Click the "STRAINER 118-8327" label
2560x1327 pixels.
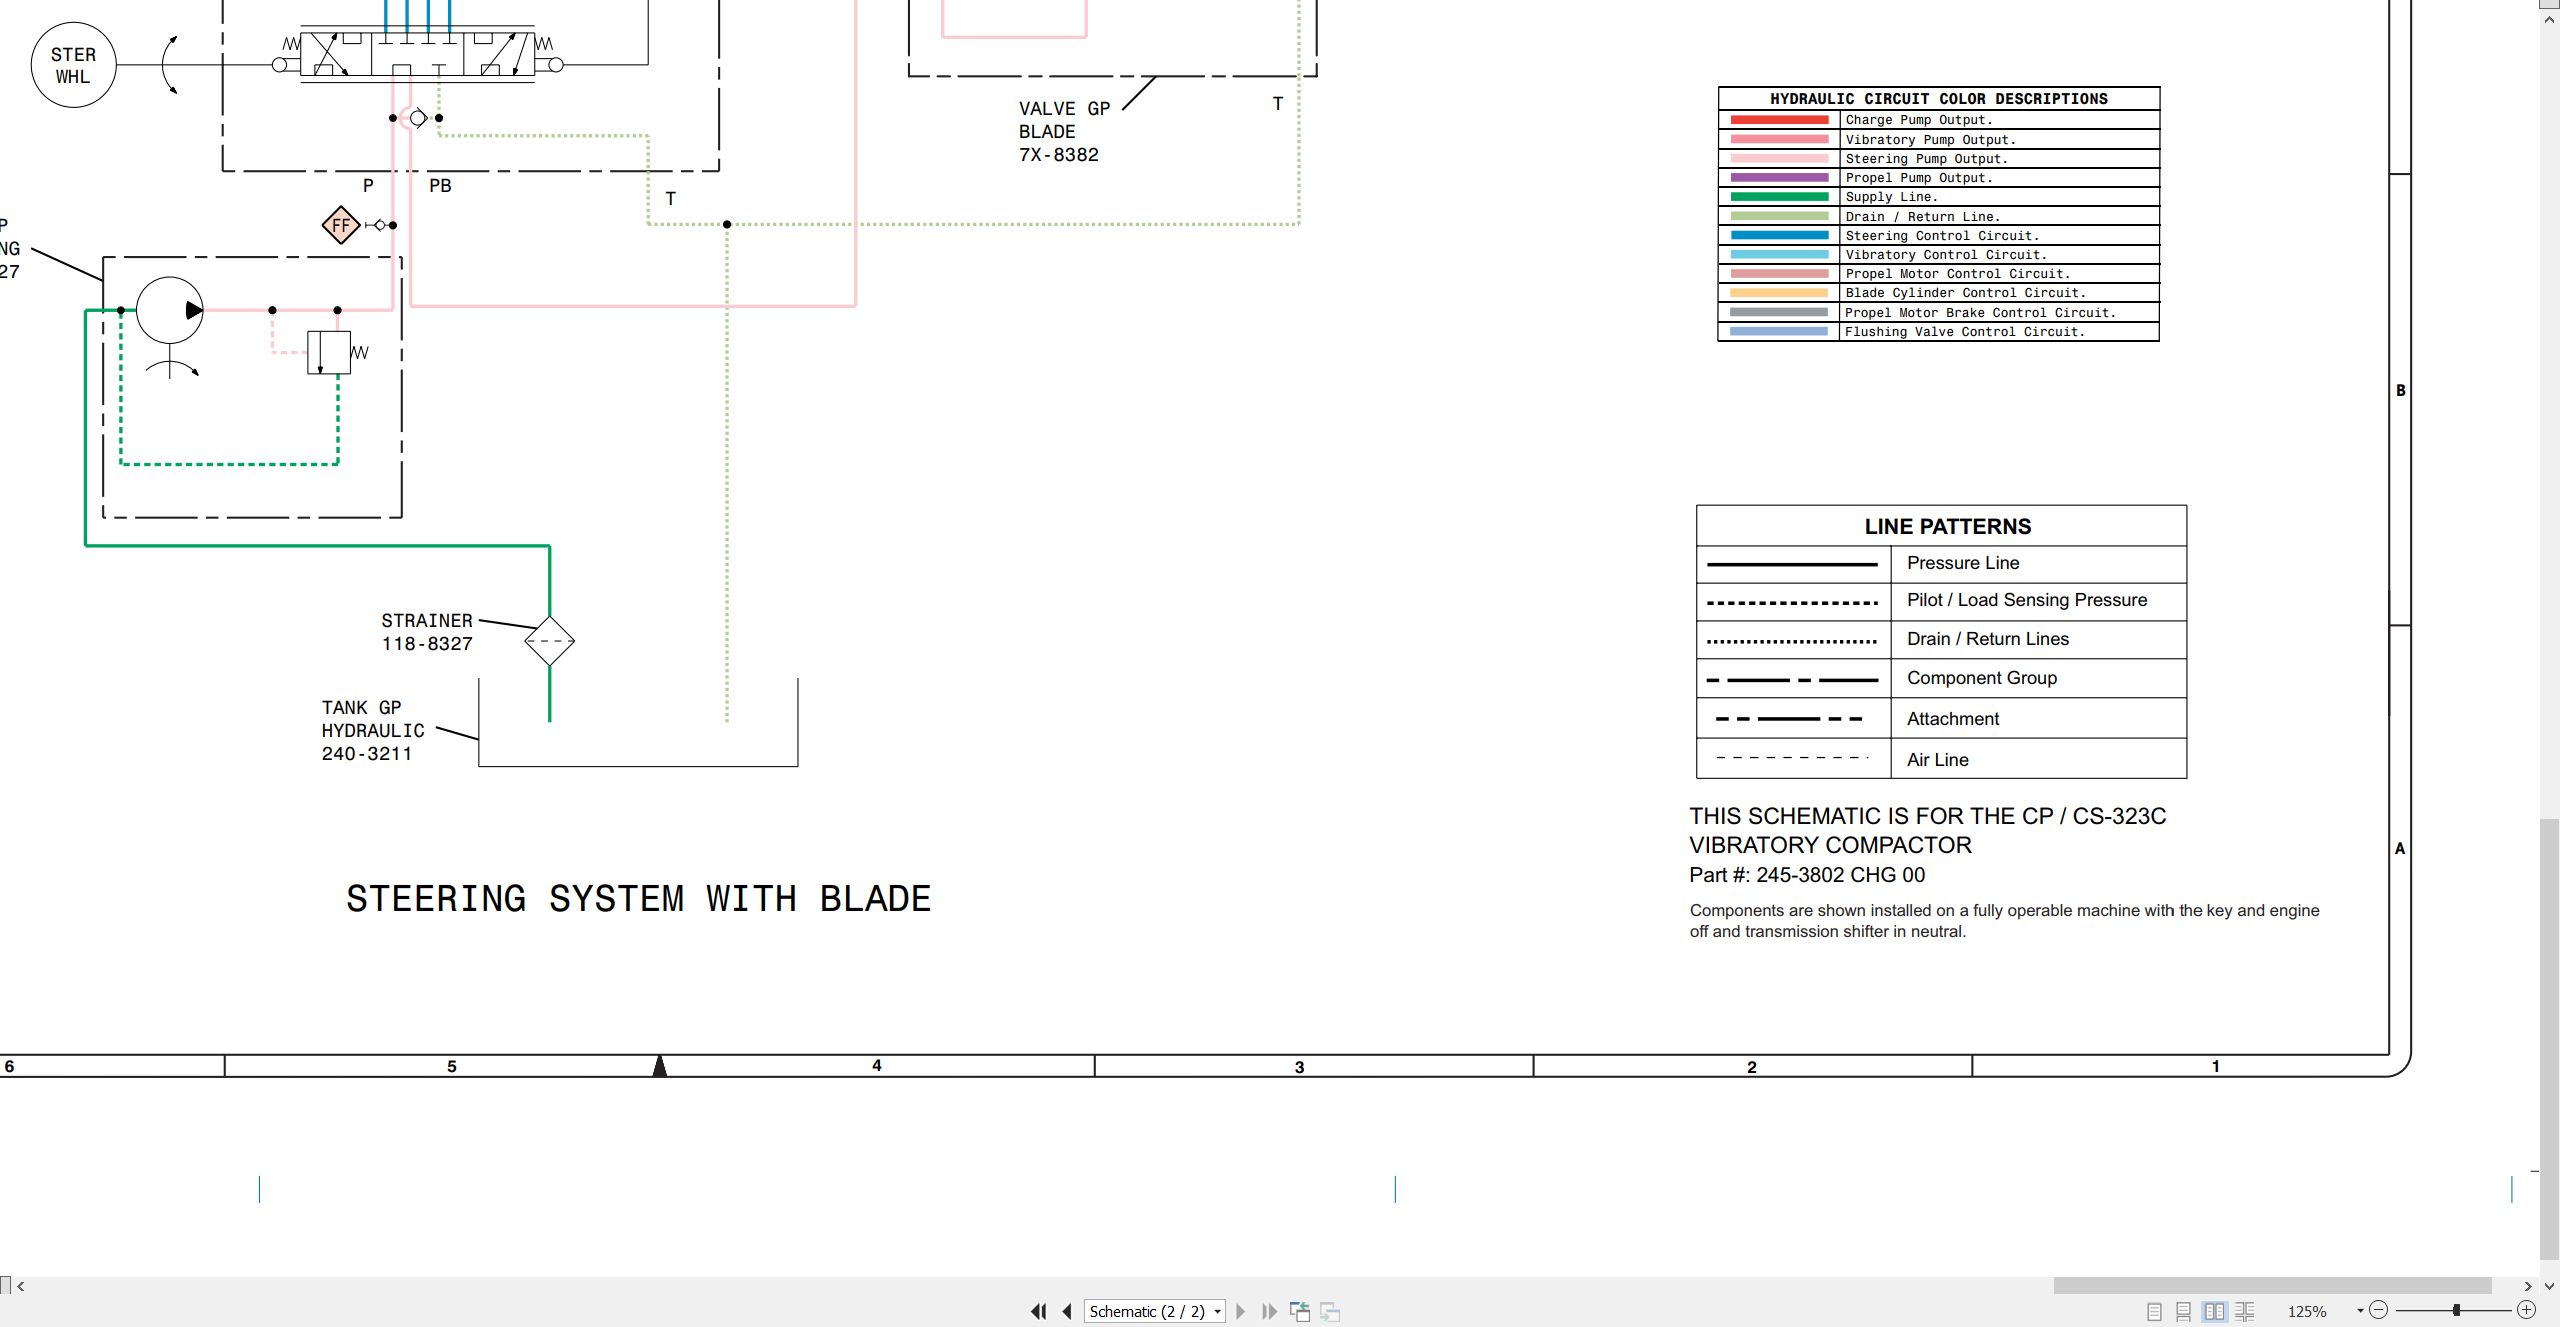click(427, 632)
